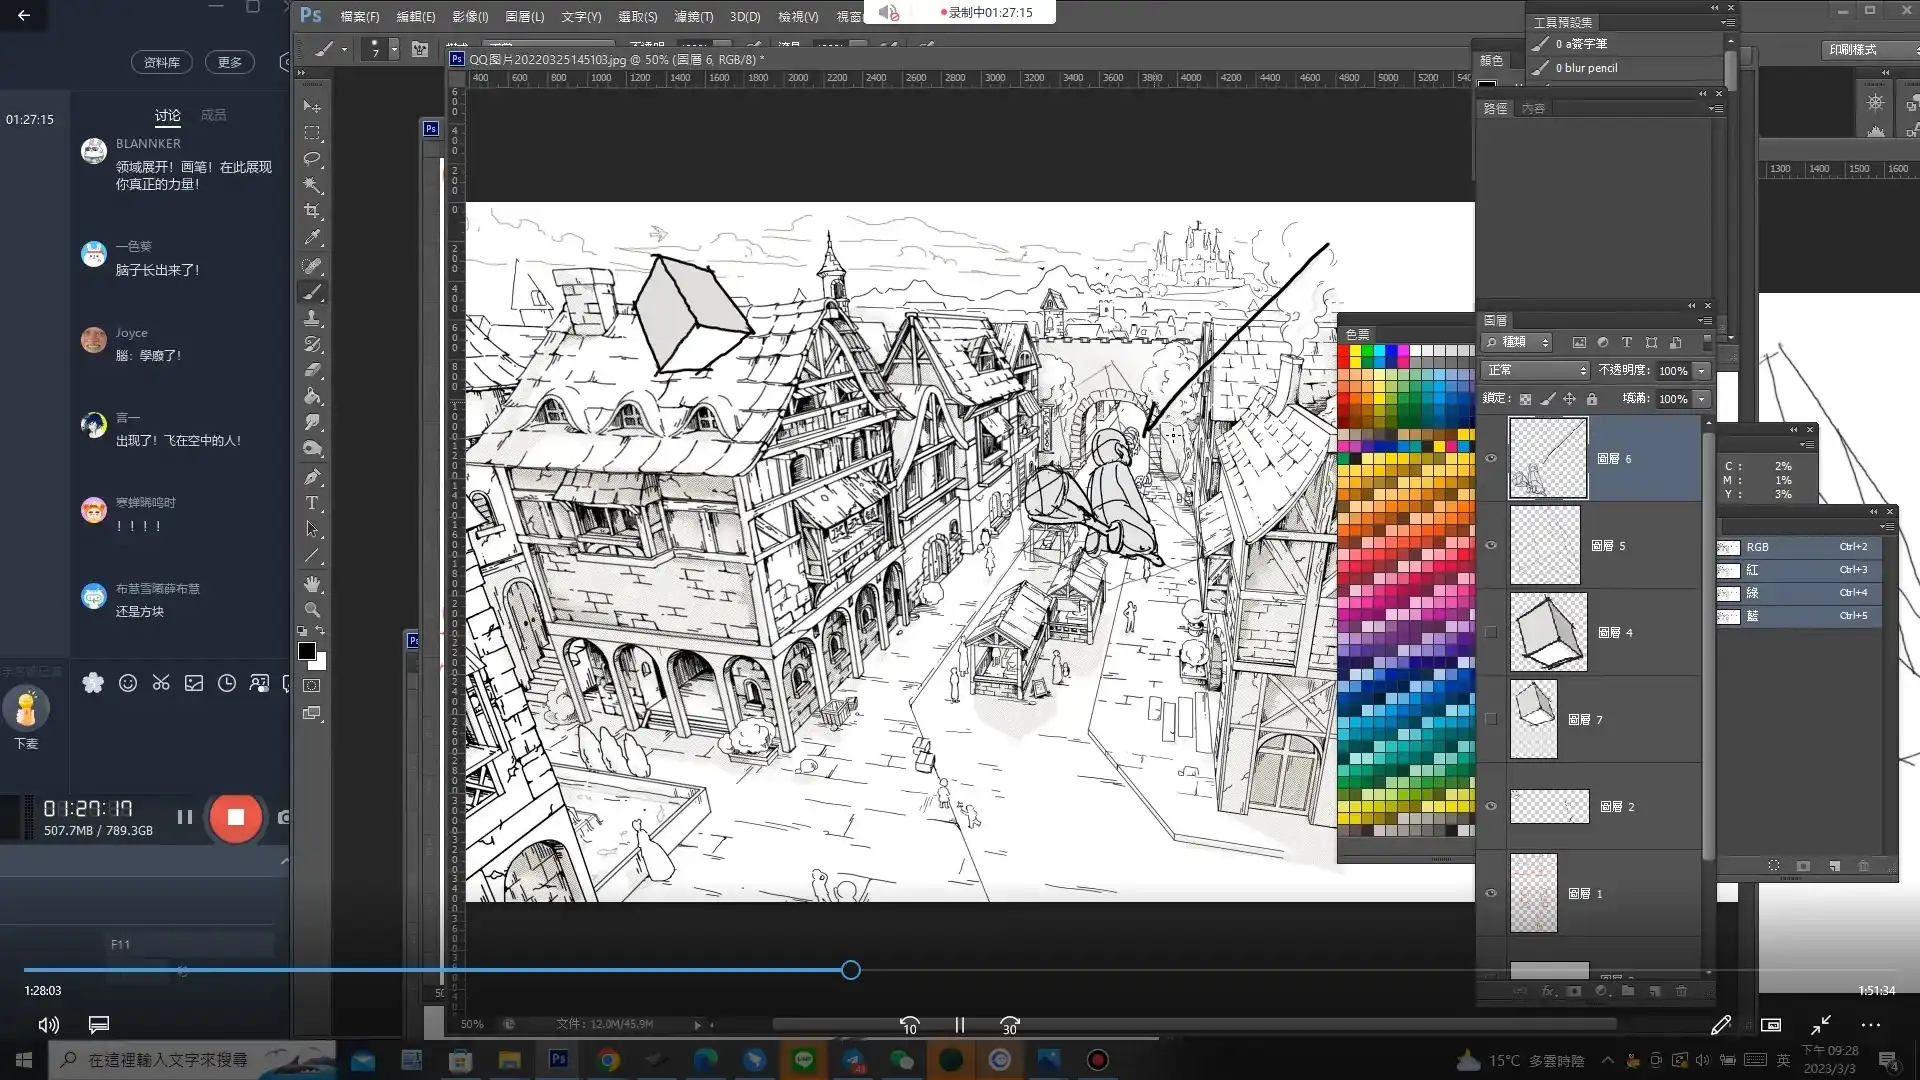Open the layer filter 種類 dropdown
This screenshot has height=1080, width=1920.
[1518, 342]
